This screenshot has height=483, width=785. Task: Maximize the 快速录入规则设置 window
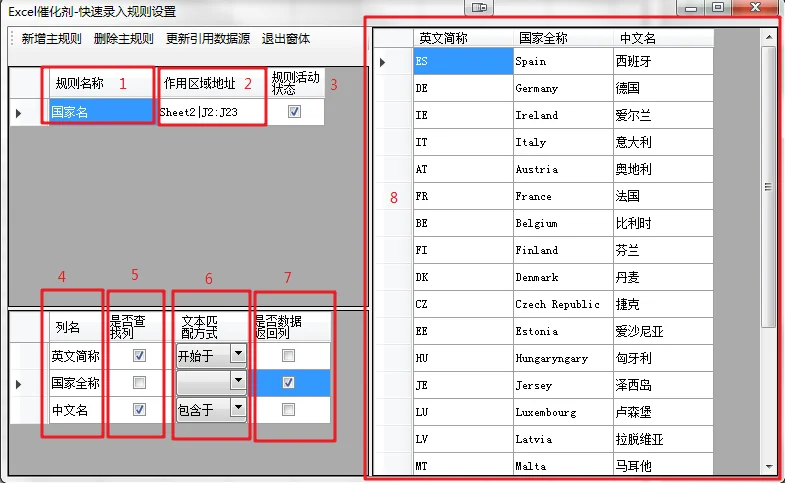click(x=718, y=8)
